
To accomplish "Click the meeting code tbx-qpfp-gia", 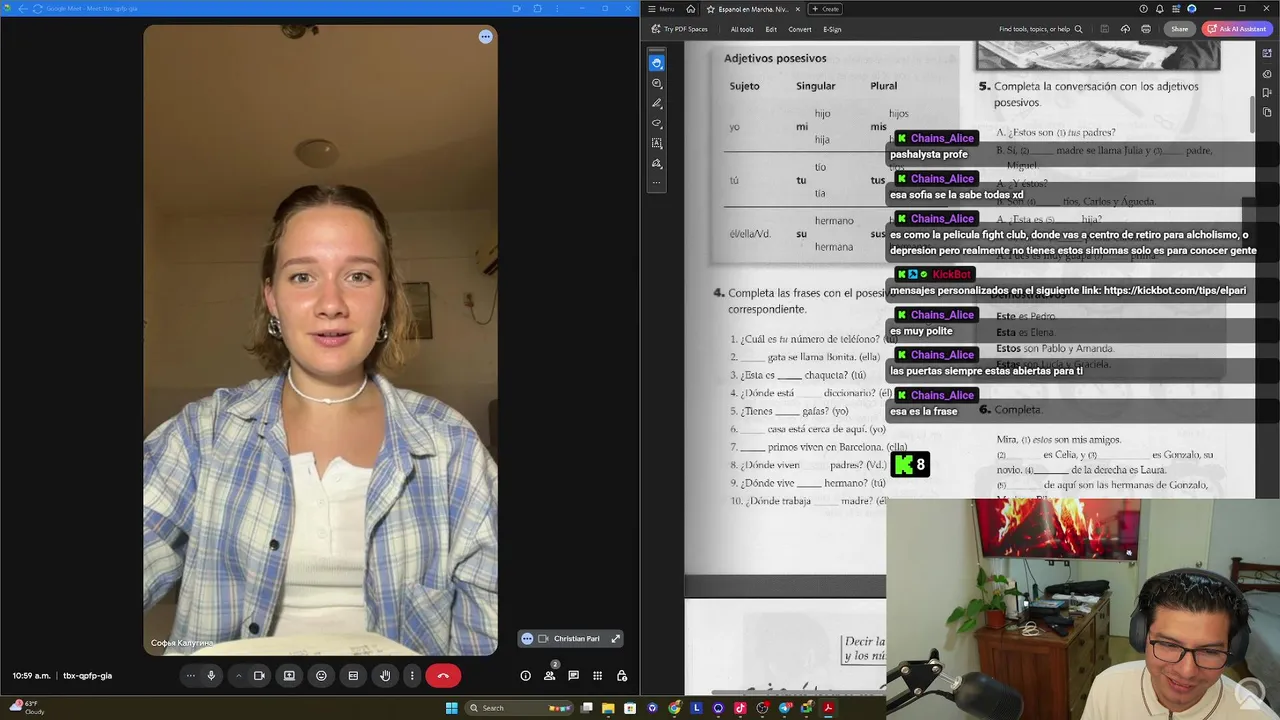I will click(x=87, y=676).
